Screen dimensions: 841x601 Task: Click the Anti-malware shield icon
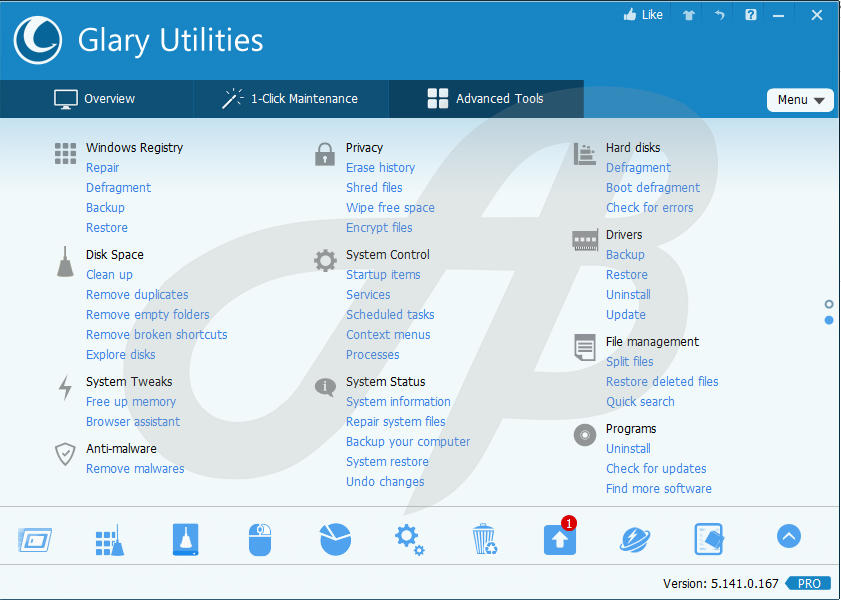coord(65,454)
